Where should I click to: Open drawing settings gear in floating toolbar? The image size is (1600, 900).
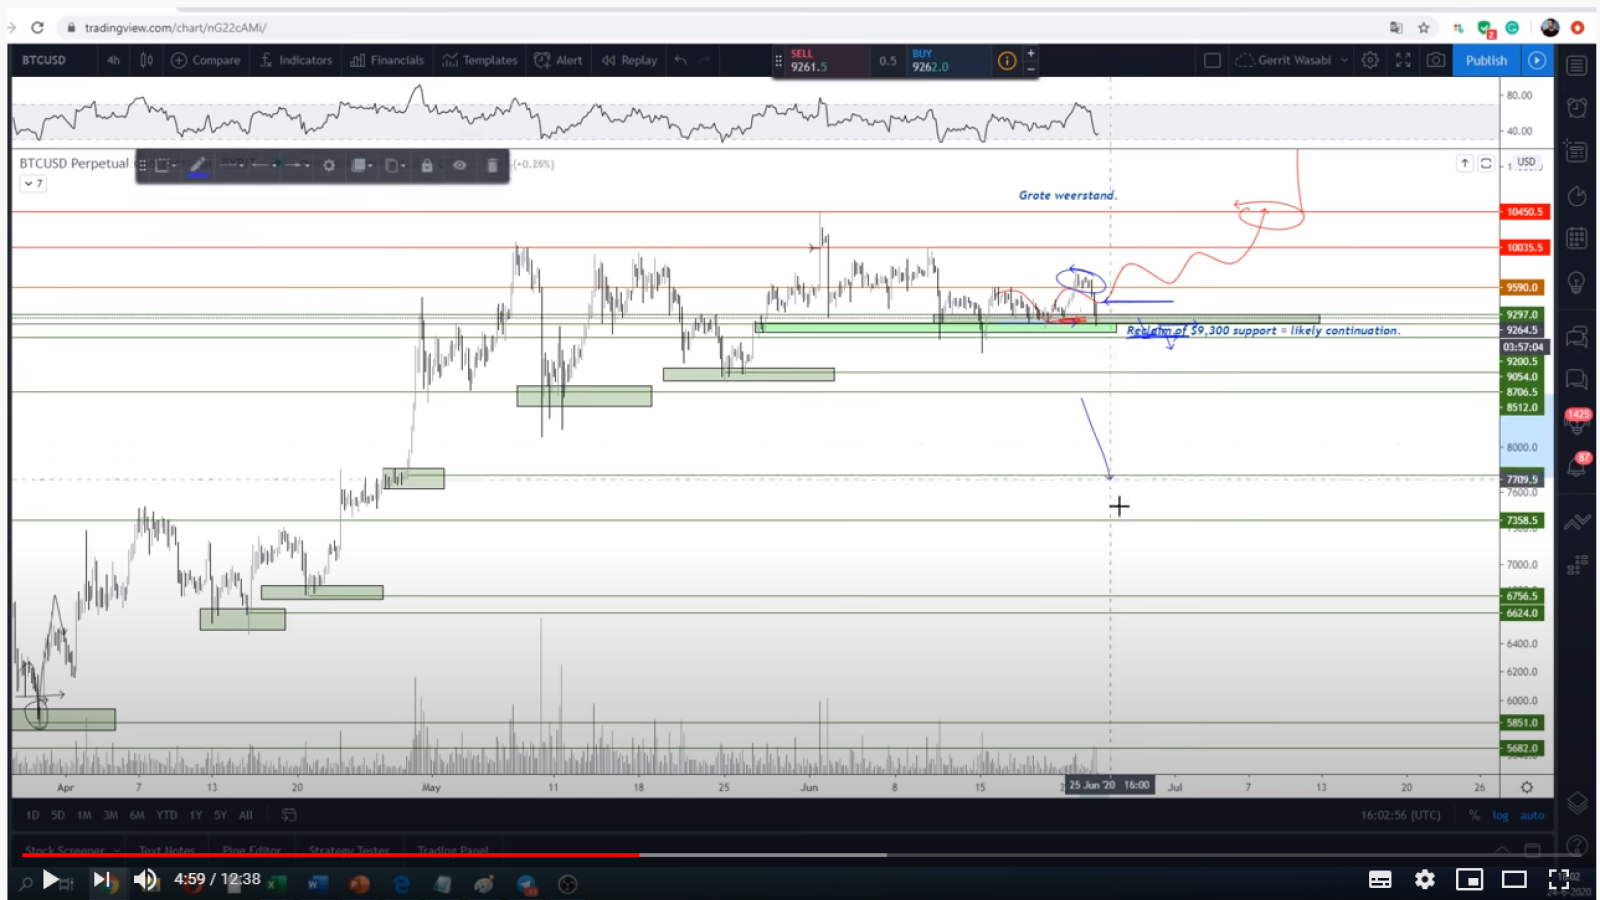(328, 165)
